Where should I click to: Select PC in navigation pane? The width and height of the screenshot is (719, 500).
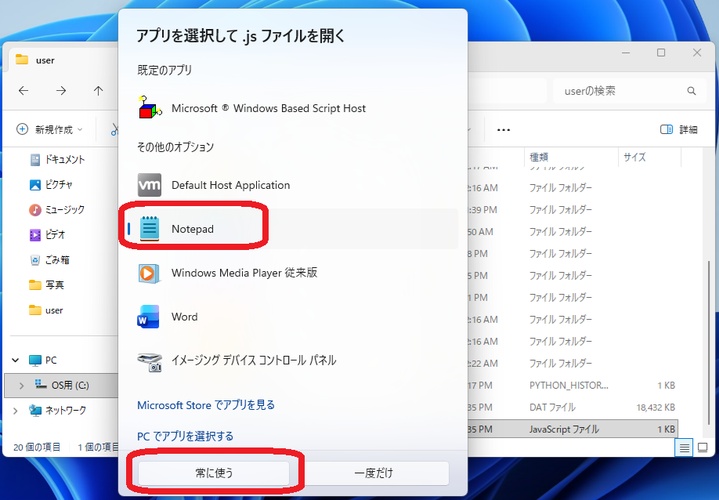pyautogui.click(x=43, y=360)
